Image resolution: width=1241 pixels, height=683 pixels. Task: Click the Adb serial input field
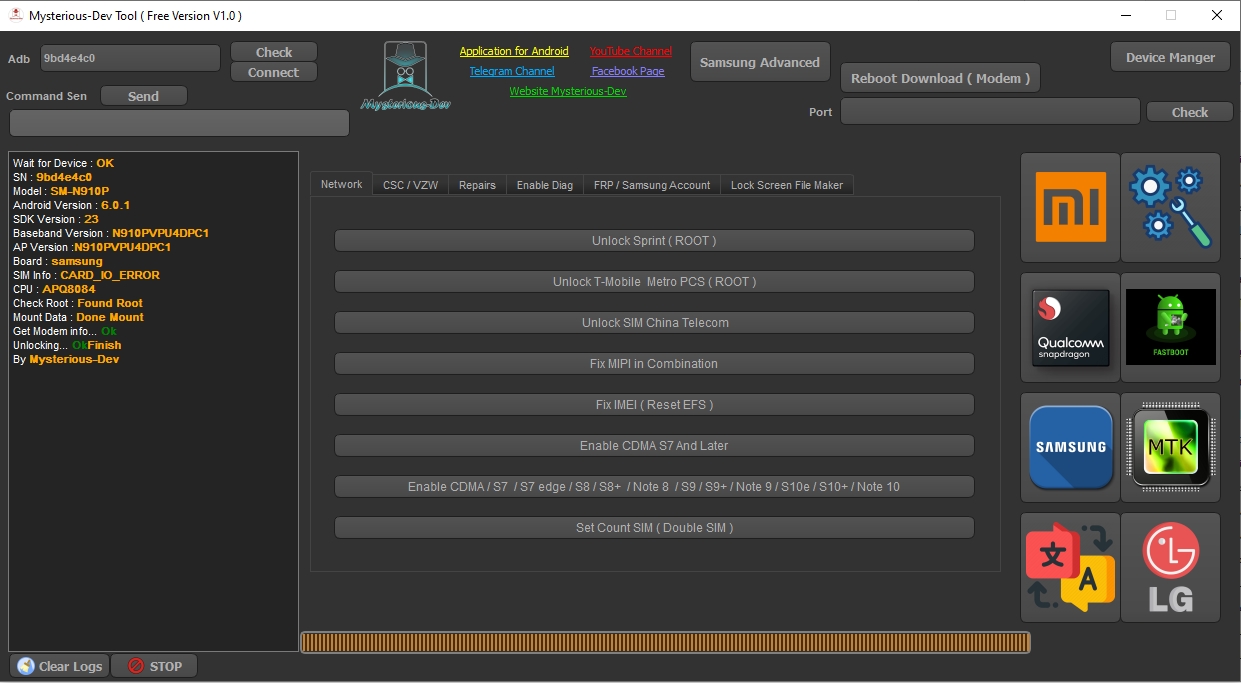point(130,58)
